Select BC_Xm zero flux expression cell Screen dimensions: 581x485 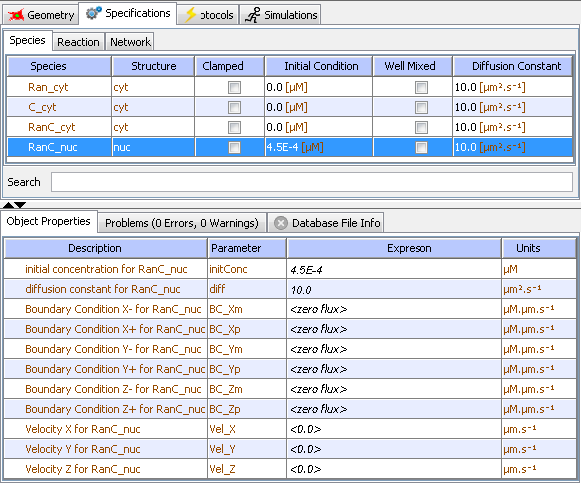coord(394,309)
